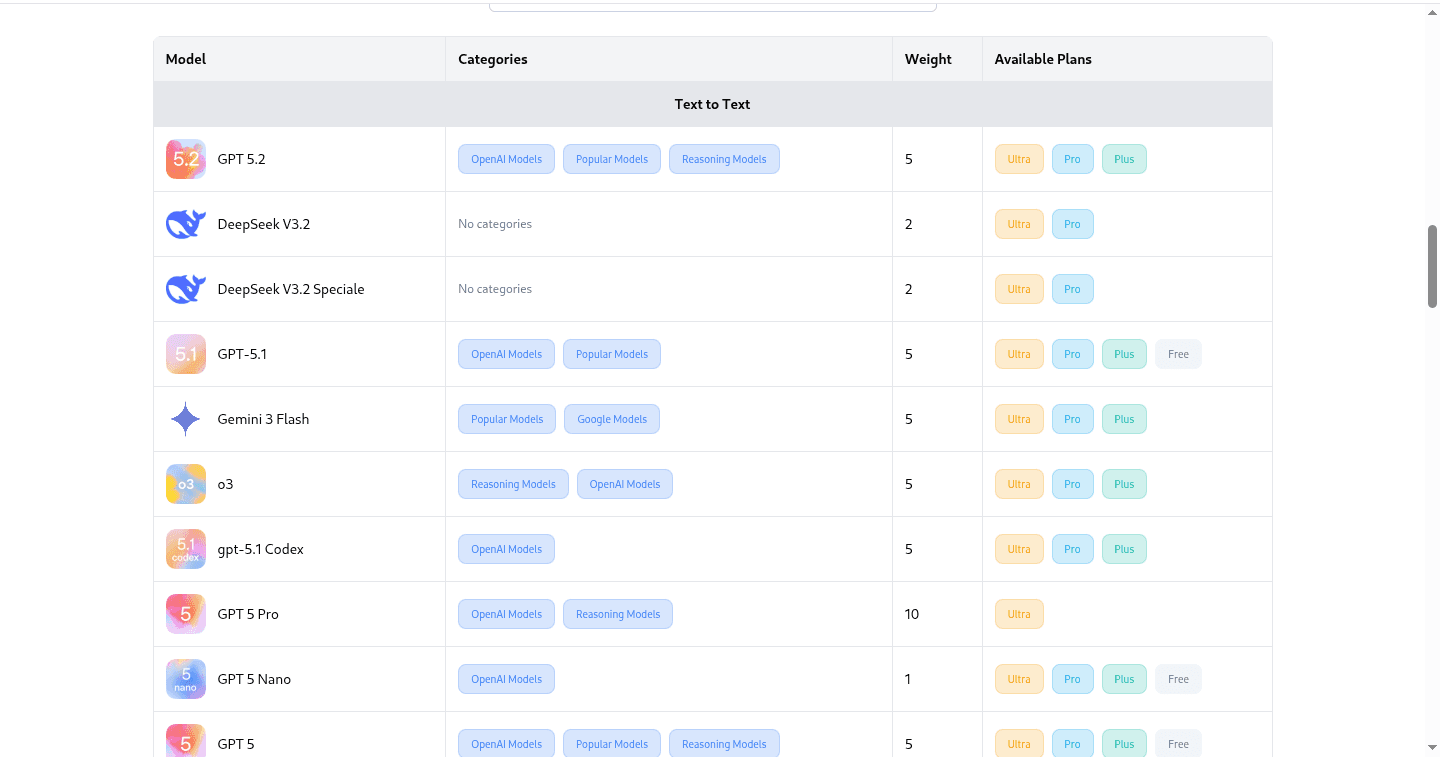Image resolution: width=1440 pixels, height=757 pixels.
Task: Click the Ultra plan badge for Gemini 3 Flash
Action: [x=1019, y=419]
